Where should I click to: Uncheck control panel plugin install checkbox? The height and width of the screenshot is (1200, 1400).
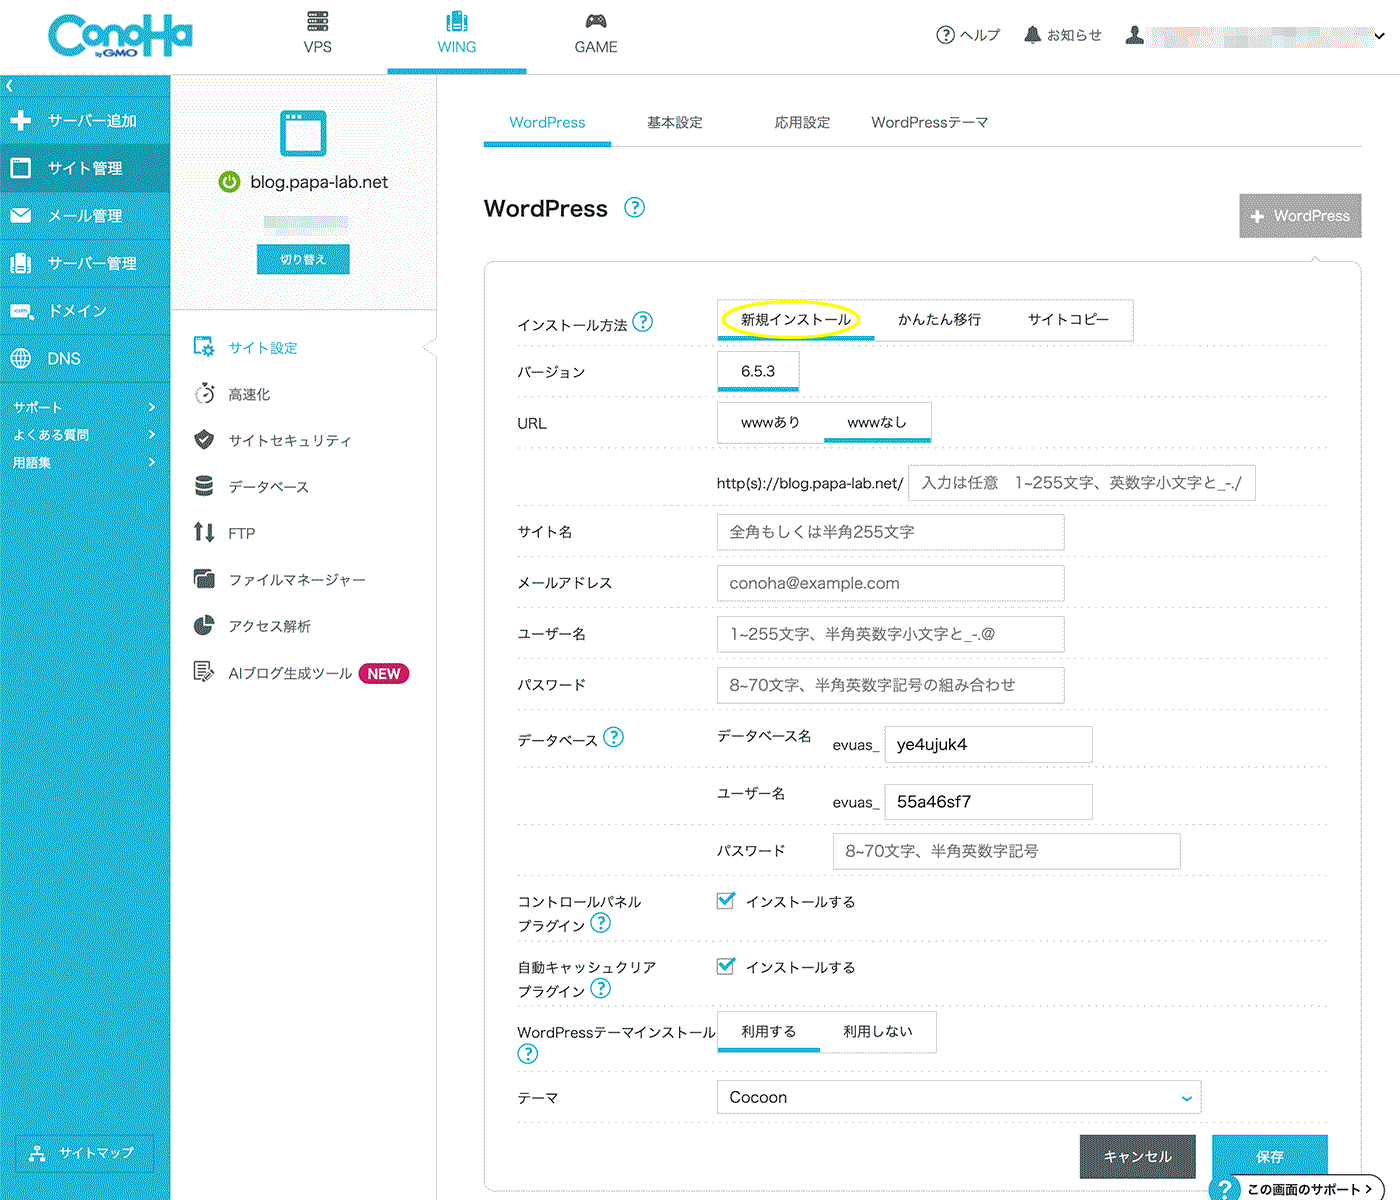(x=726, y=901)
